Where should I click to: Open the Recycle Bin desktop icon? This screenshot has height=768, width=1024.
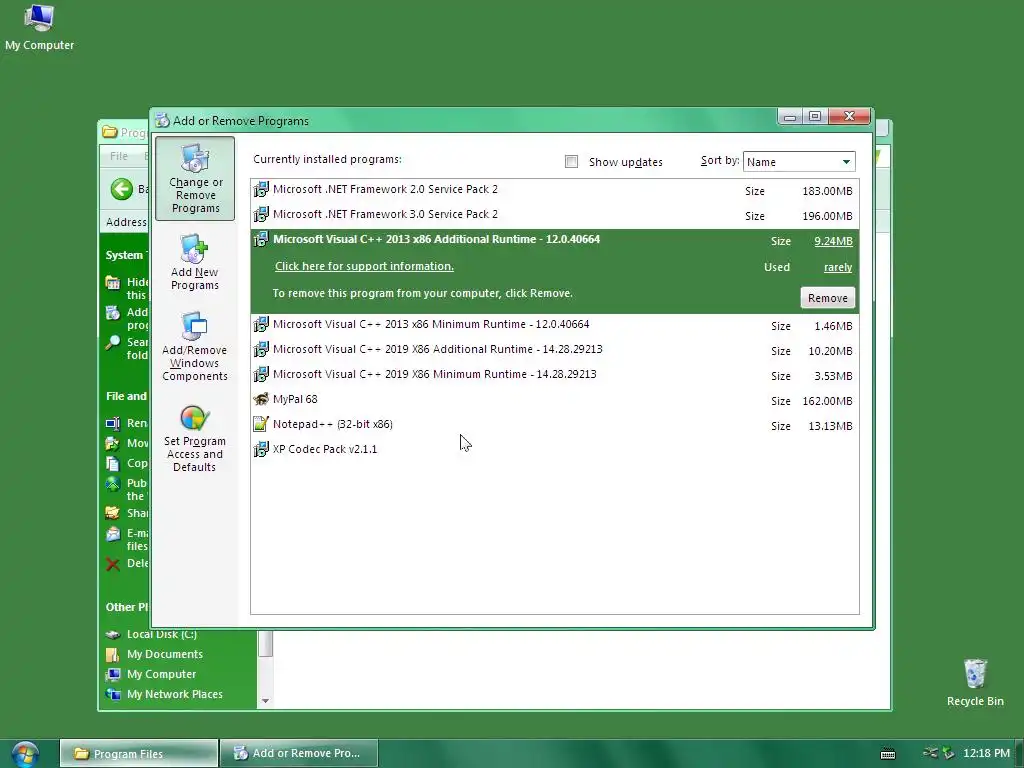(x=975, y=673)
